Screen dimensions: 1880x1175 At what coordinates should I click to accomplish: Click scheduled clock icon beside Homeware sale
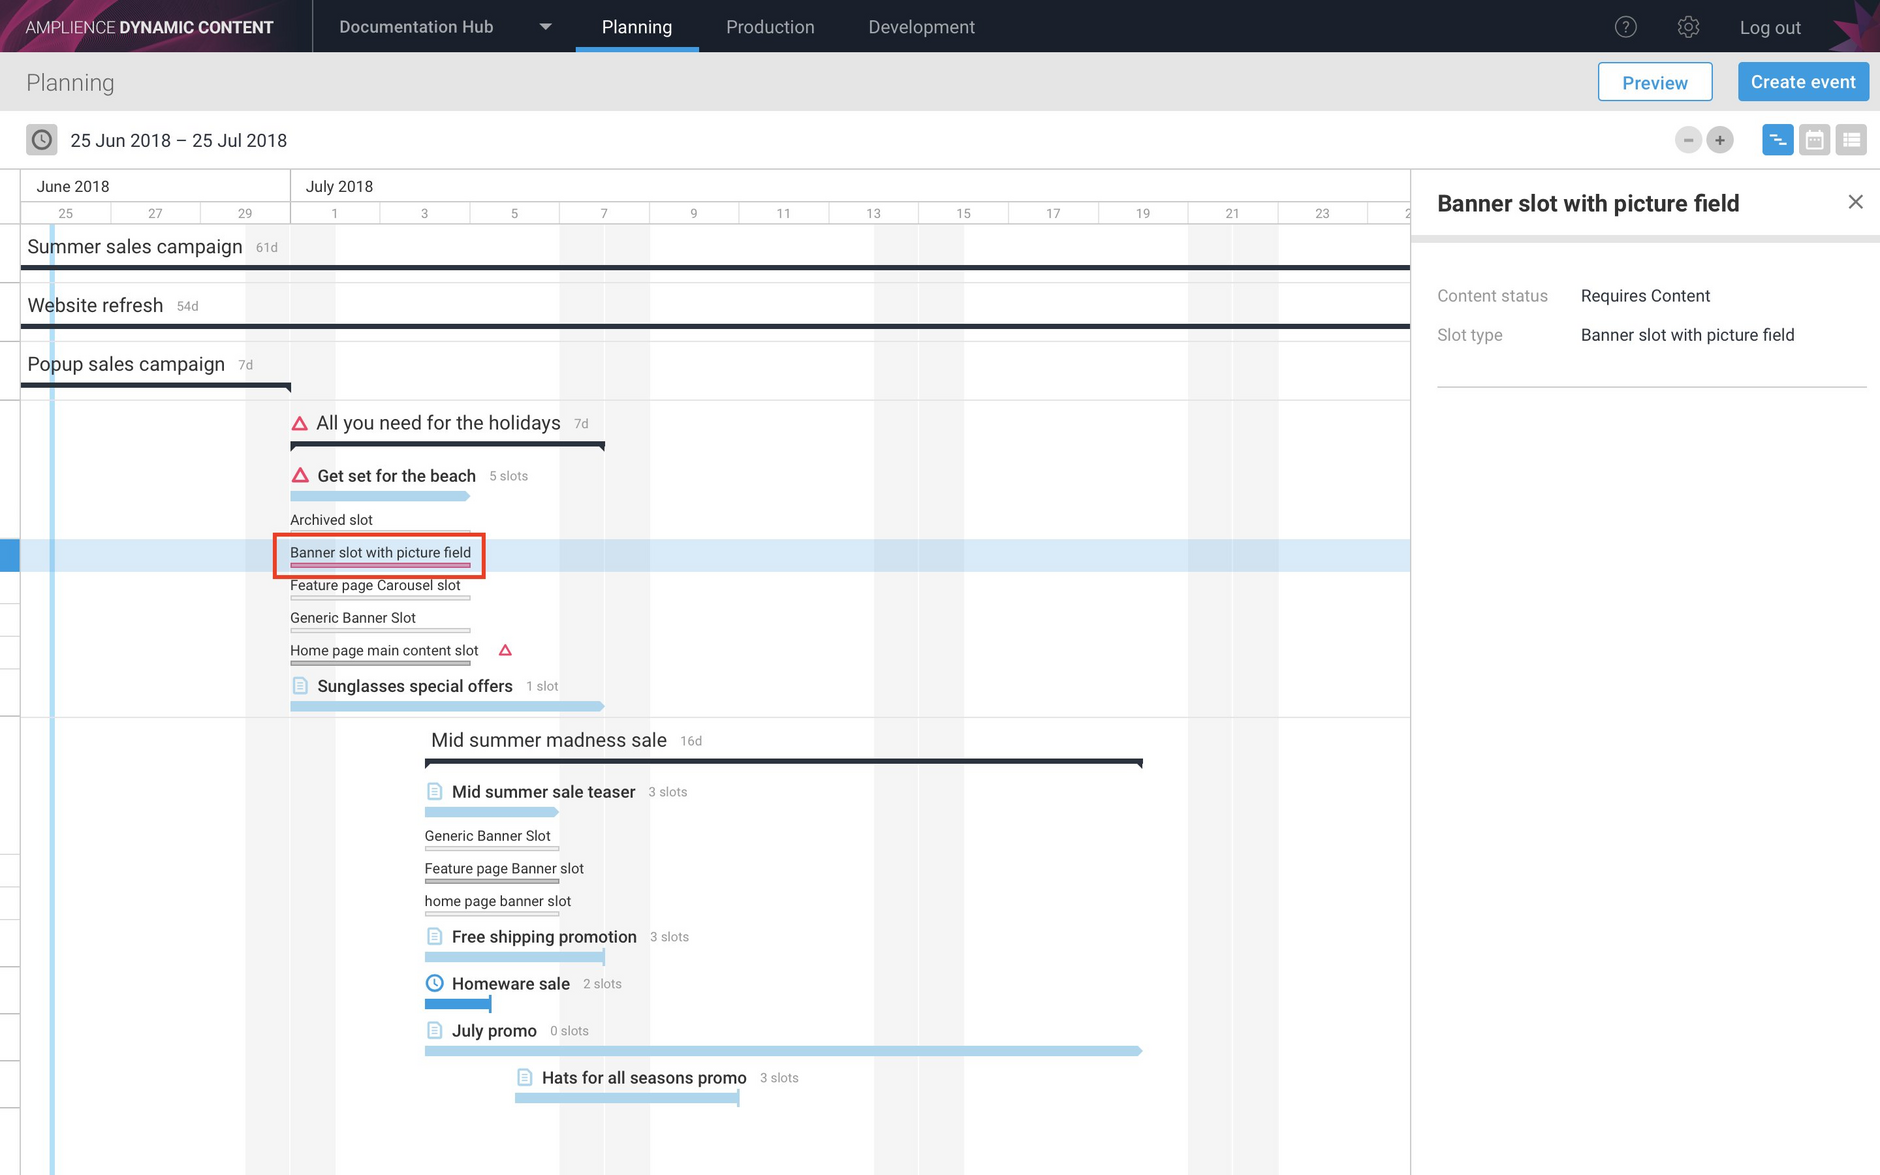click(x=435, y=983)
